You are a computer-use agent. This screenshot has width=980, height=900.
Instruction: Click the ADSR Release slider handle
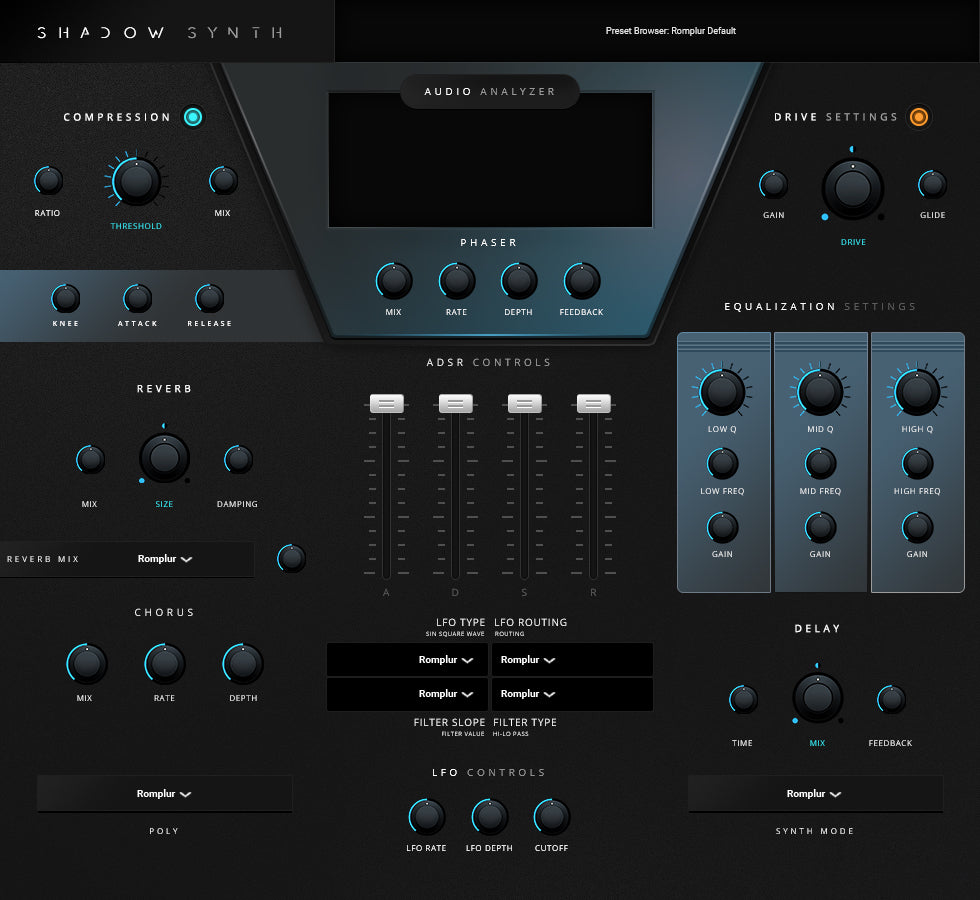[594, 404]
